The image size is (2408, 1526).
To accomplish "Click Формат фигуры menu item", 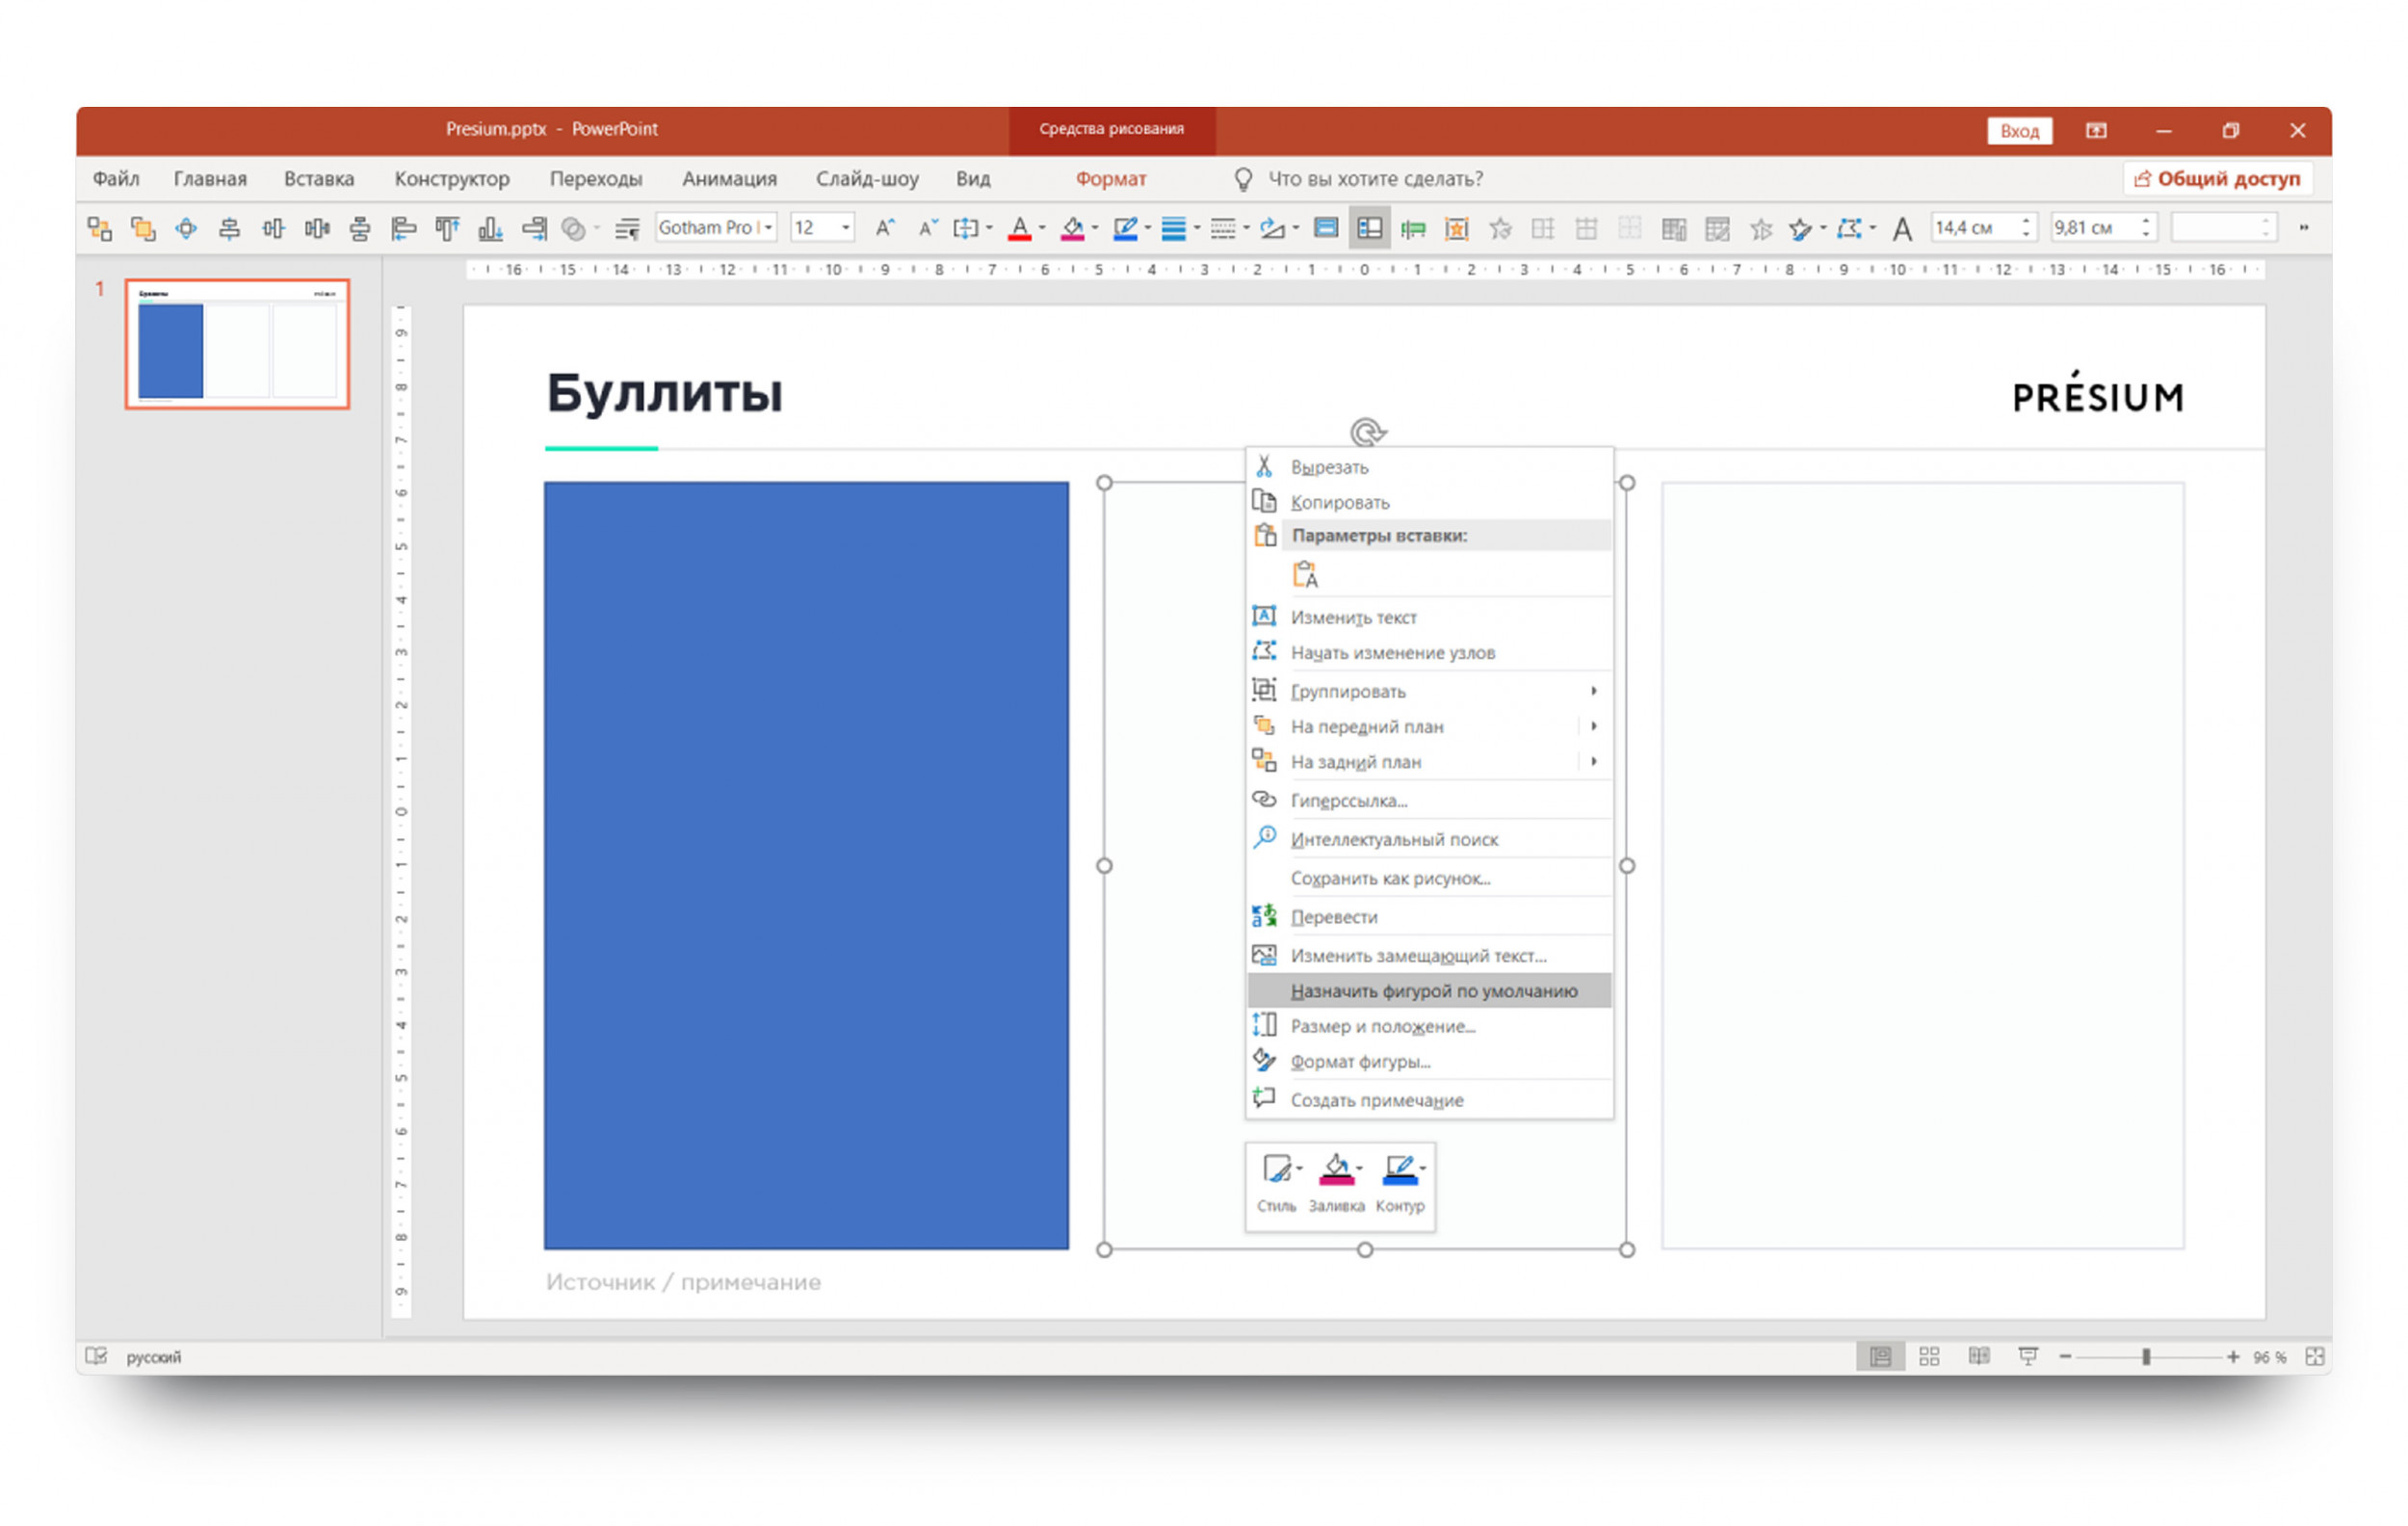I will coord(1364,1059).
